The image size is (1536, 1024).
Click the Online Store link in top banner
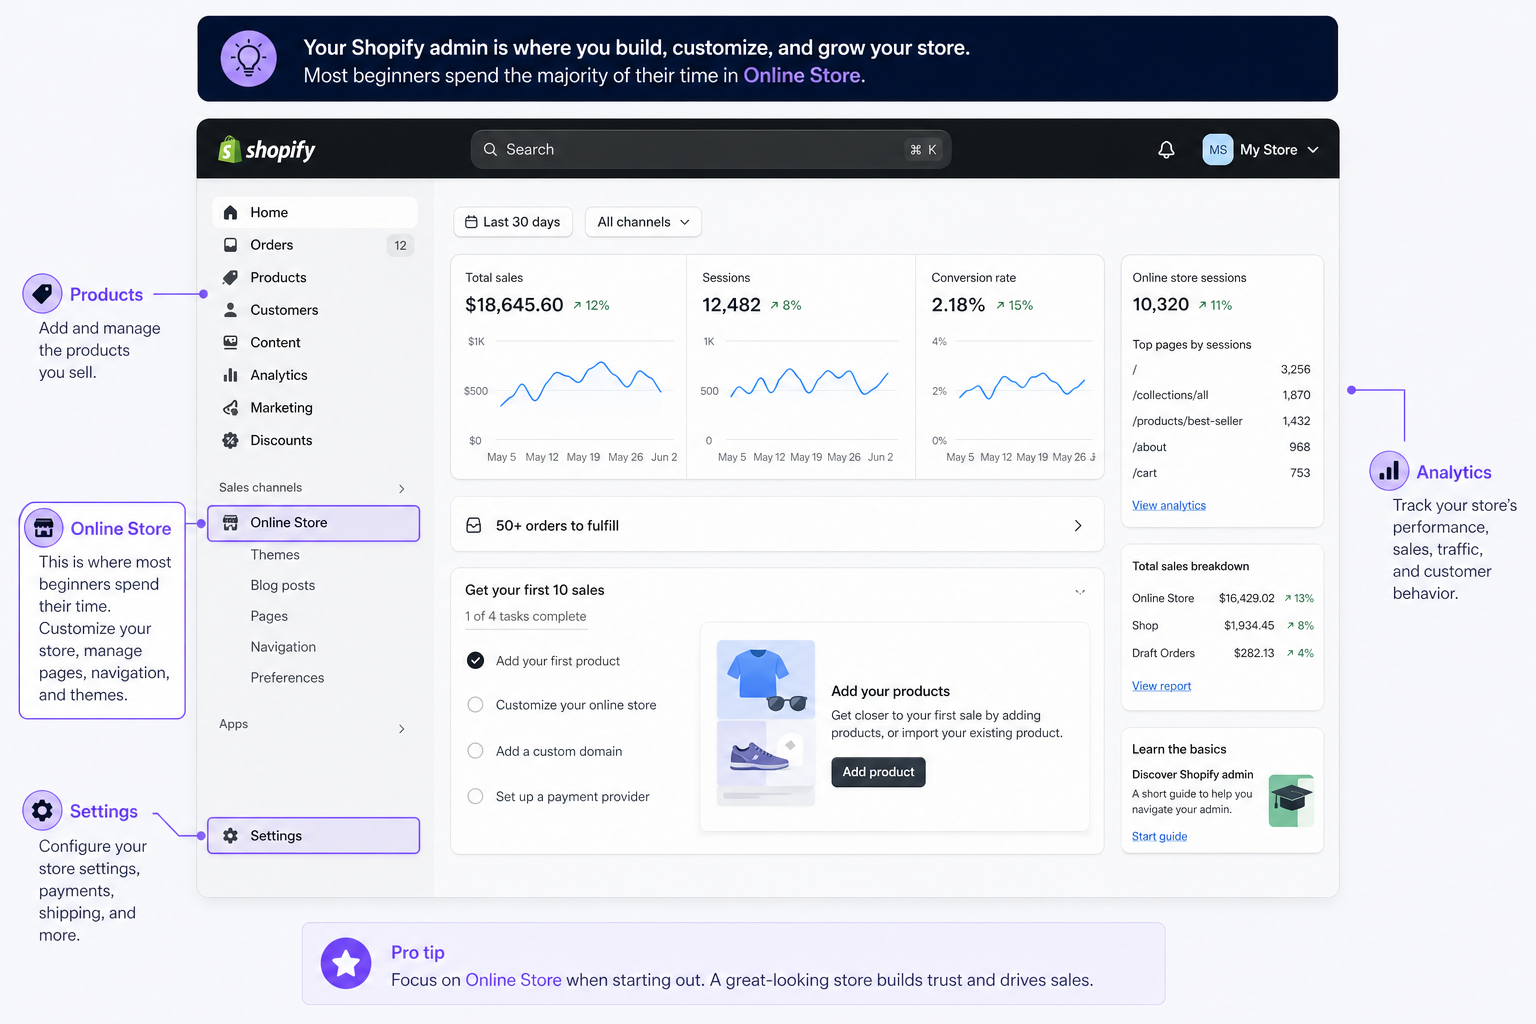pos(802,76)
